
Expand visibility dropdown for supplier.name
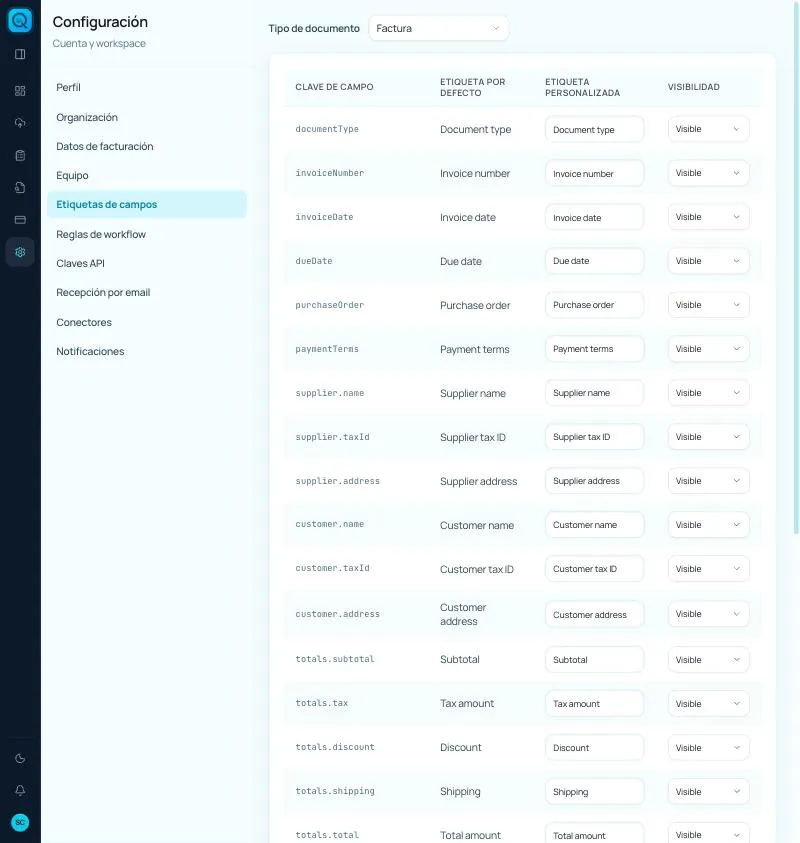[708, 393]
